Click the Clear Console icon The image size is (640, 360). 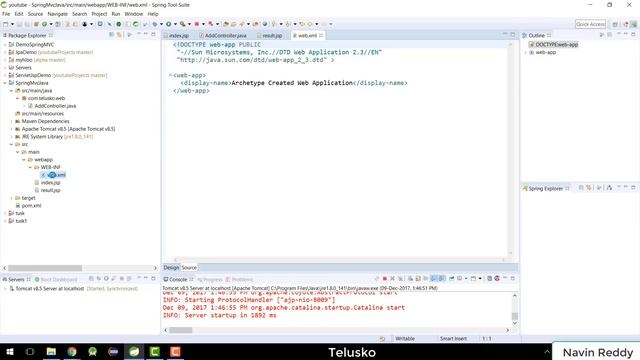pyautogui.click(x=410, y=279)
